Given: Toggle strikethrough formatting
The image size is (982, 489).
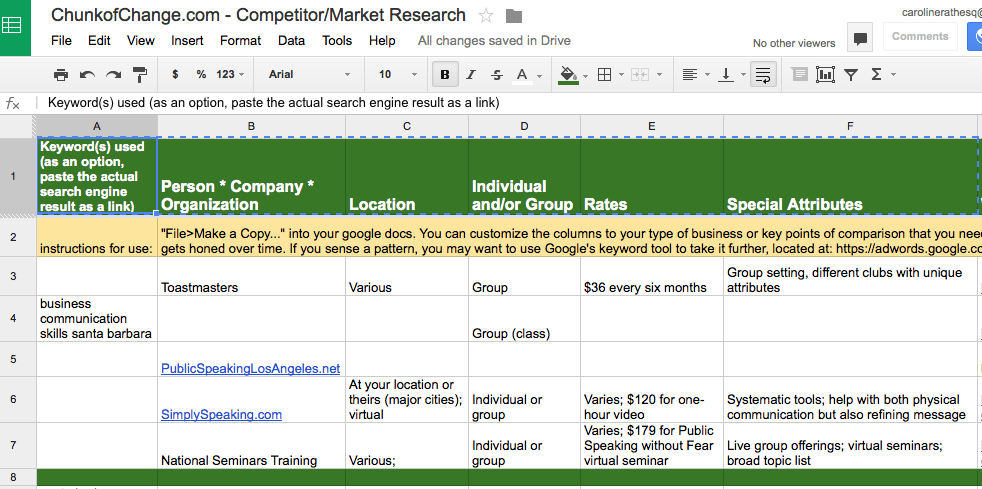Looking at the screenshot, I should pyautogui.click(x=497, y=75).
